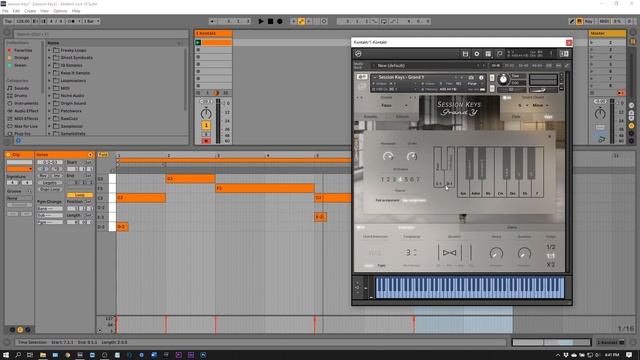Toggle the Fold button in piano roll
The width and height of the screenshot is (640, 360).
[103, 155]
